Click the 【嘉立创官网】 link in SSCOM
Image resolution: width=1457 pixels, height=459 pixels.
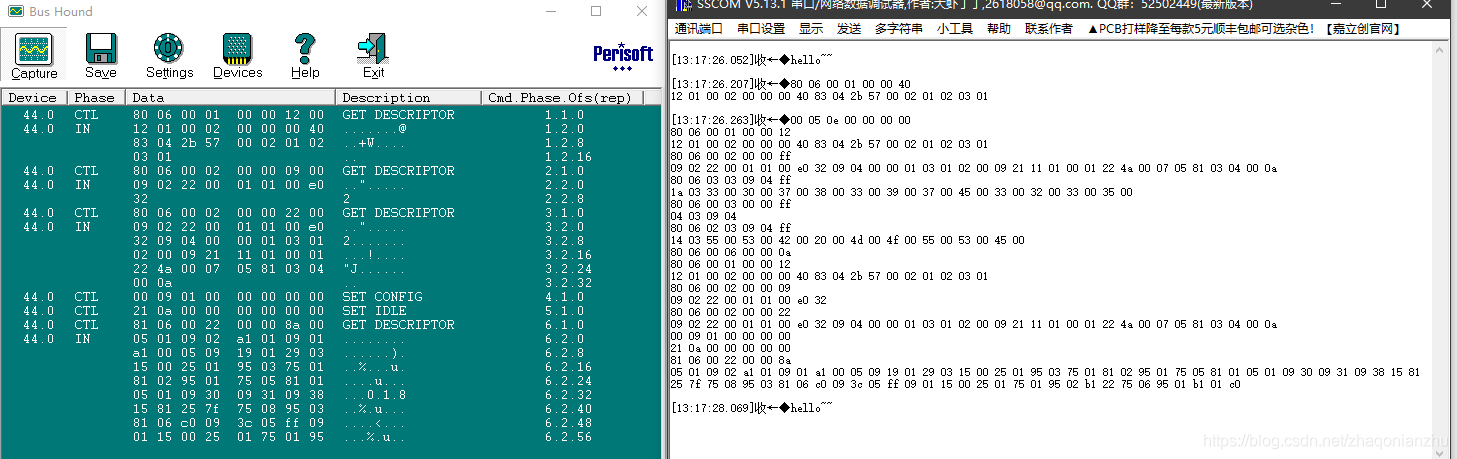pyautogui.click(x=1361, y=29)
